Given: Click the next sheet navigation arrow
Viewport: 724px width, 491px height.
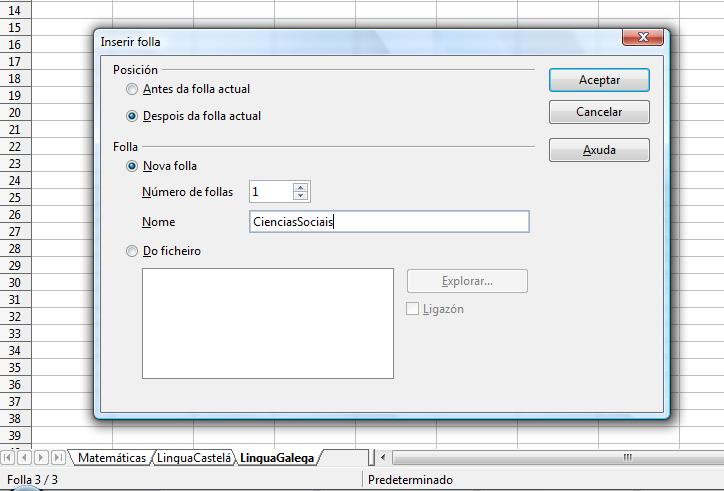Looking at the screenshot, I should coord(41,458).
